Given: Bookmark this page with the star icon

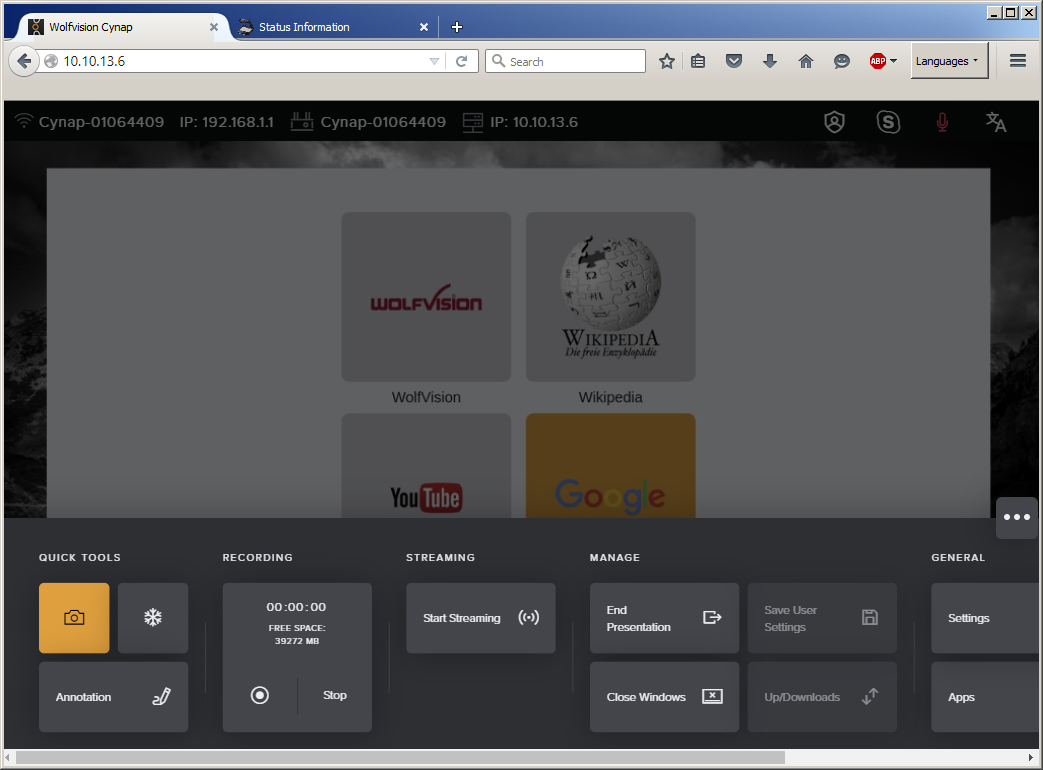Looking at the screenshot, I should 667,61.
